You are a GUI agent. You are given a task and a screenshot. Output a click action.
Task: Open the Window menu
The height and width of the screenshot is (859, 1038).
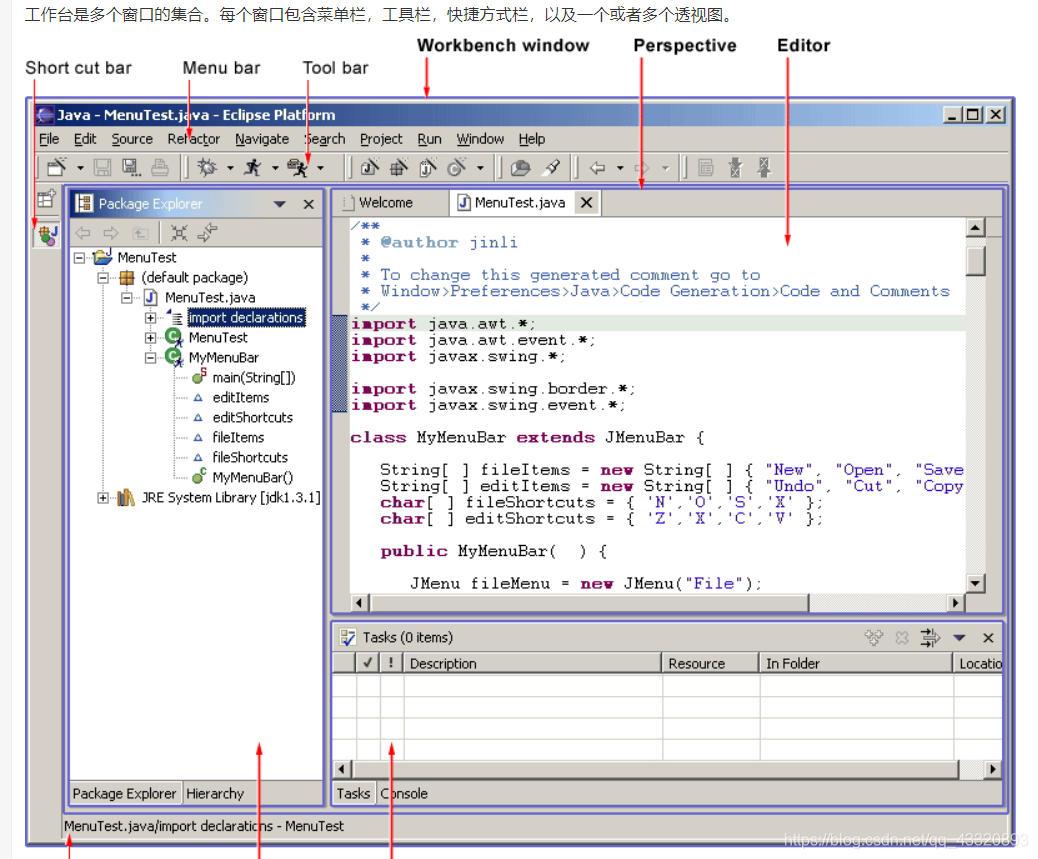pos(480,139)
